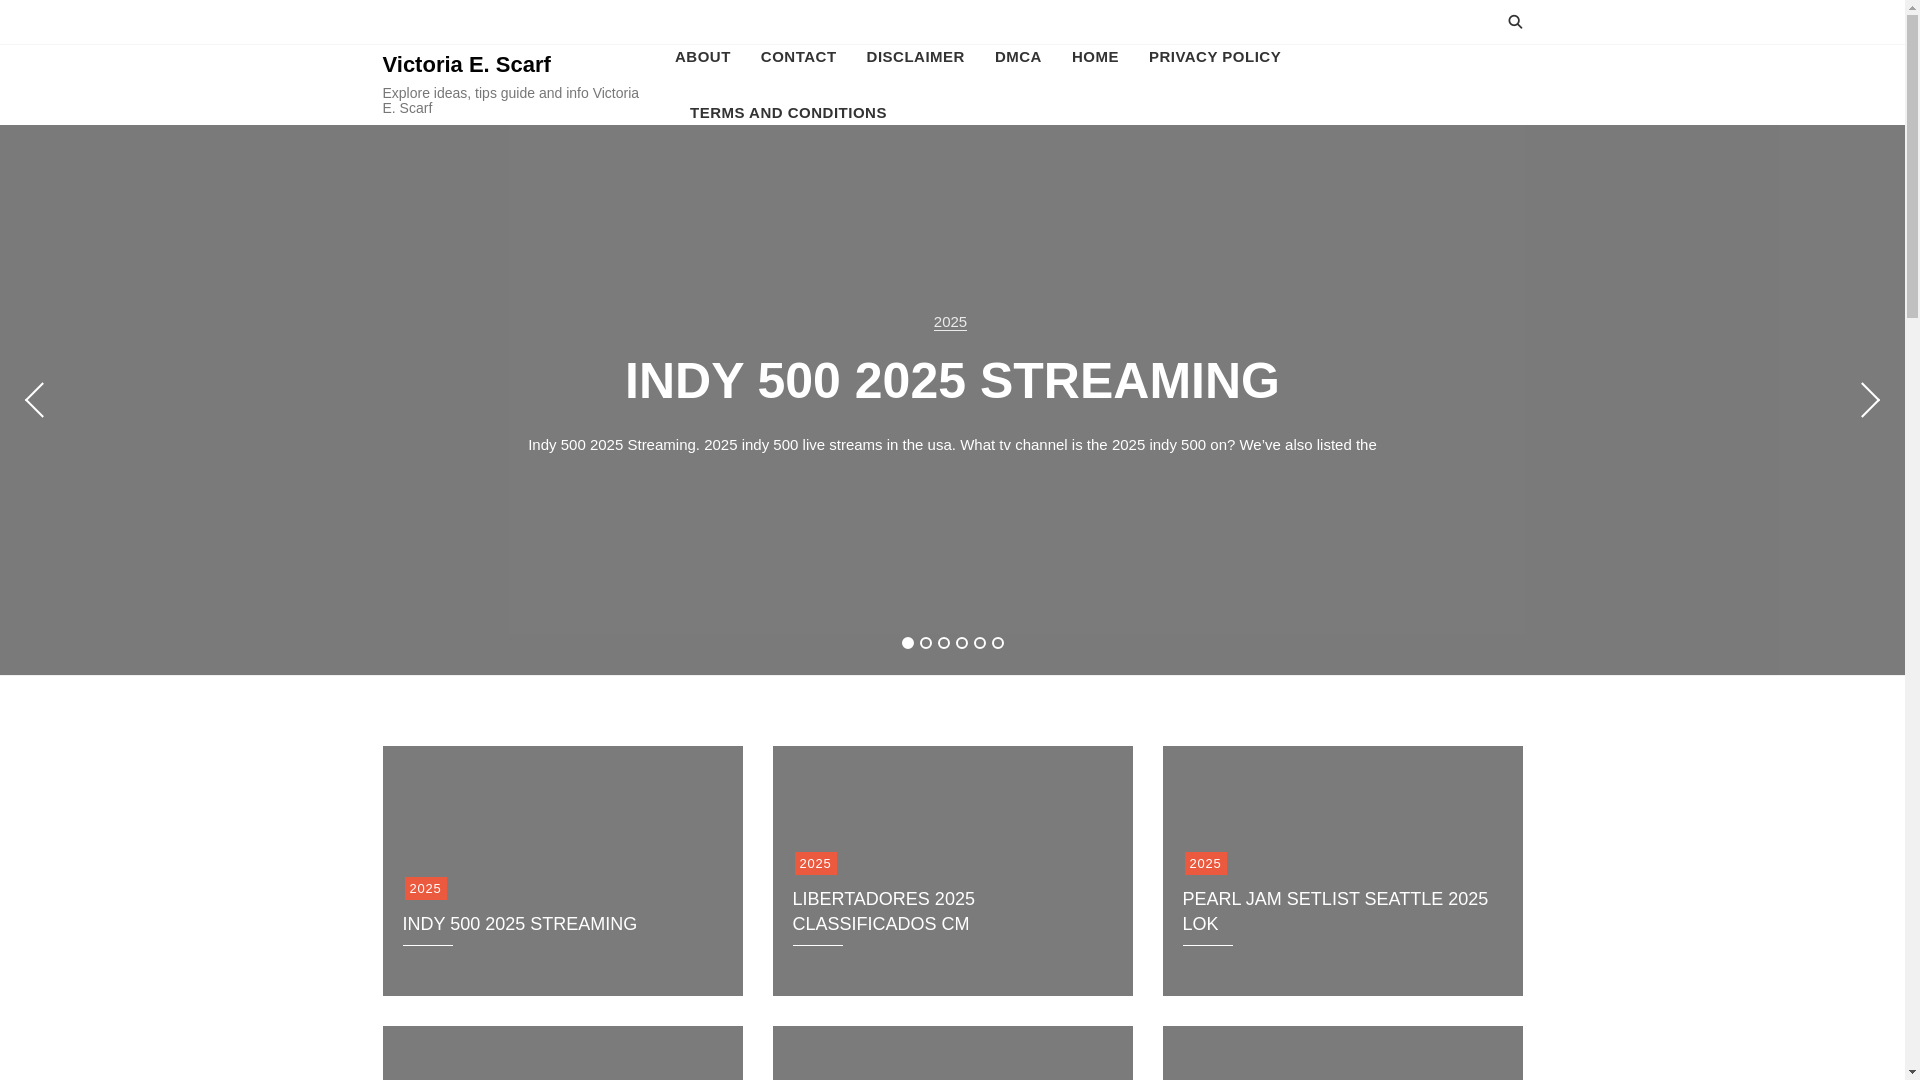Open the search icon in the top bar
Image resolution: width=1920 pixels, height=1080 pixels.
pos(1515,22)
